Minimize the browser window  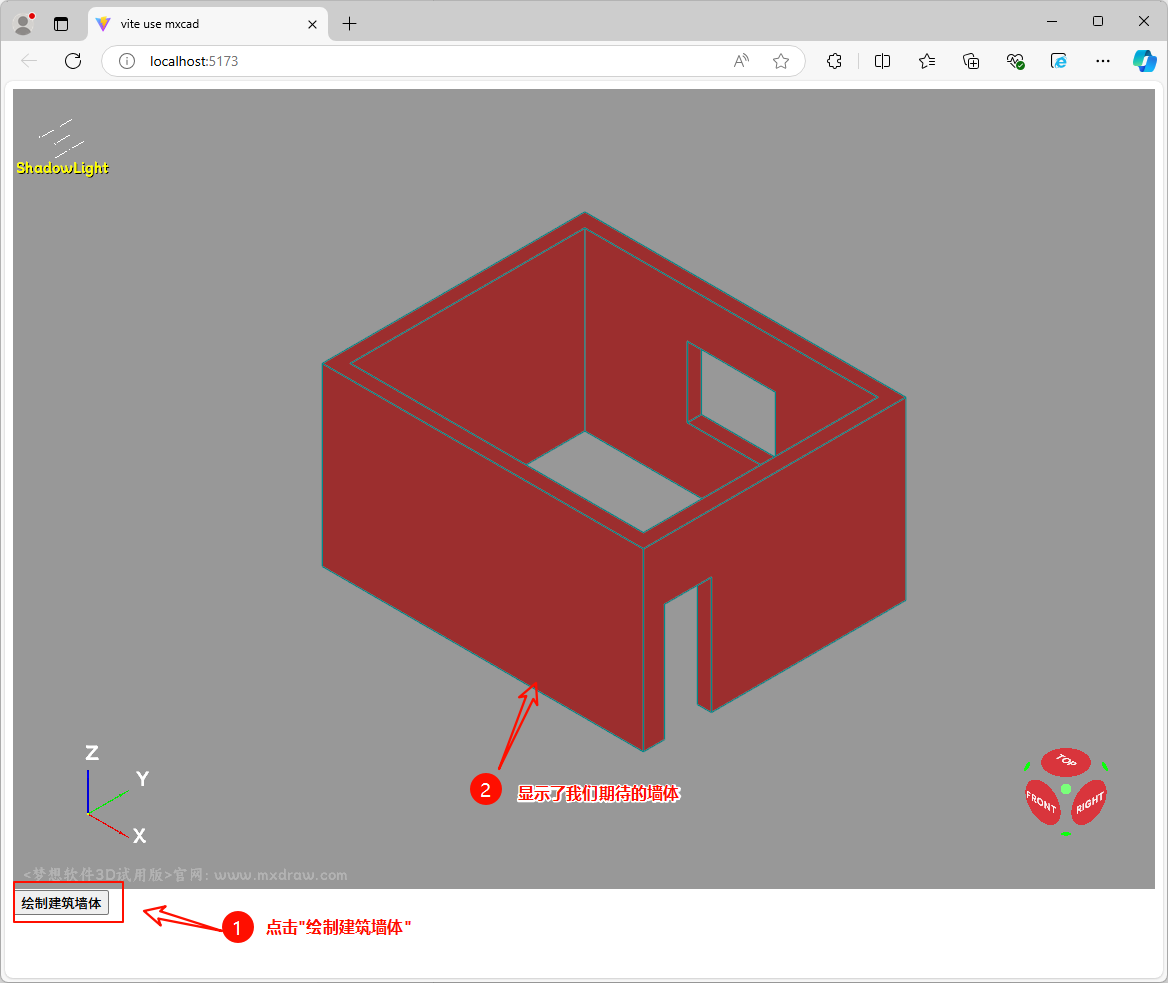(x=1052, y=22)
